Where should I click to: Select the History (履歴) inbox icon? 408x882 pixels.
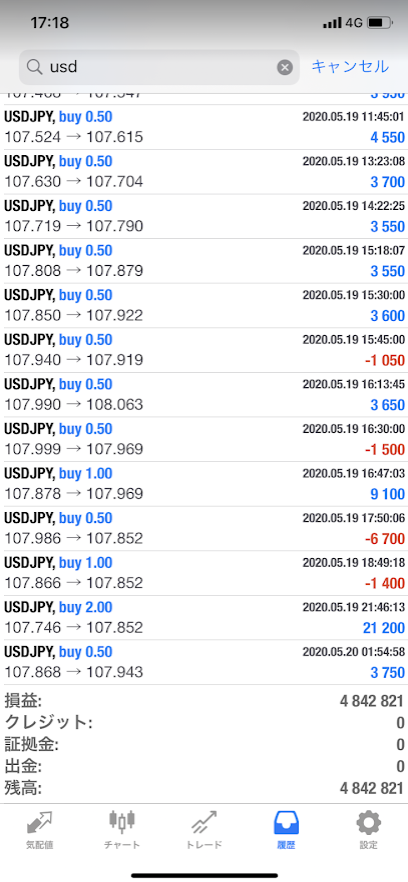pos(286,823)
